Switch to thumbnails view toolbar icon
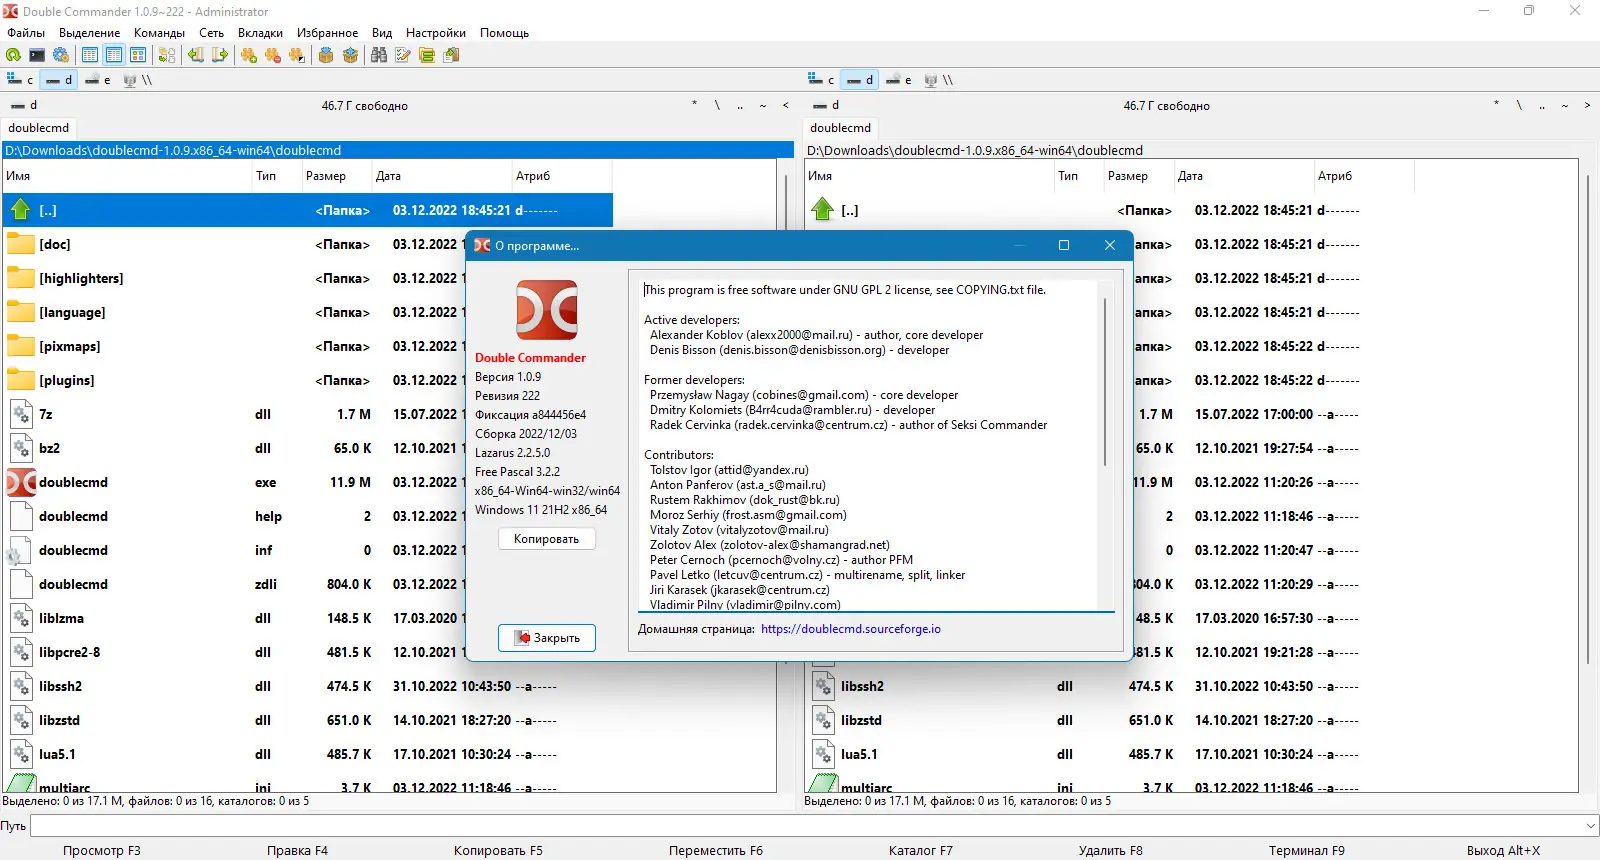This screenshot has height=860, width=1600. [138, 55]
